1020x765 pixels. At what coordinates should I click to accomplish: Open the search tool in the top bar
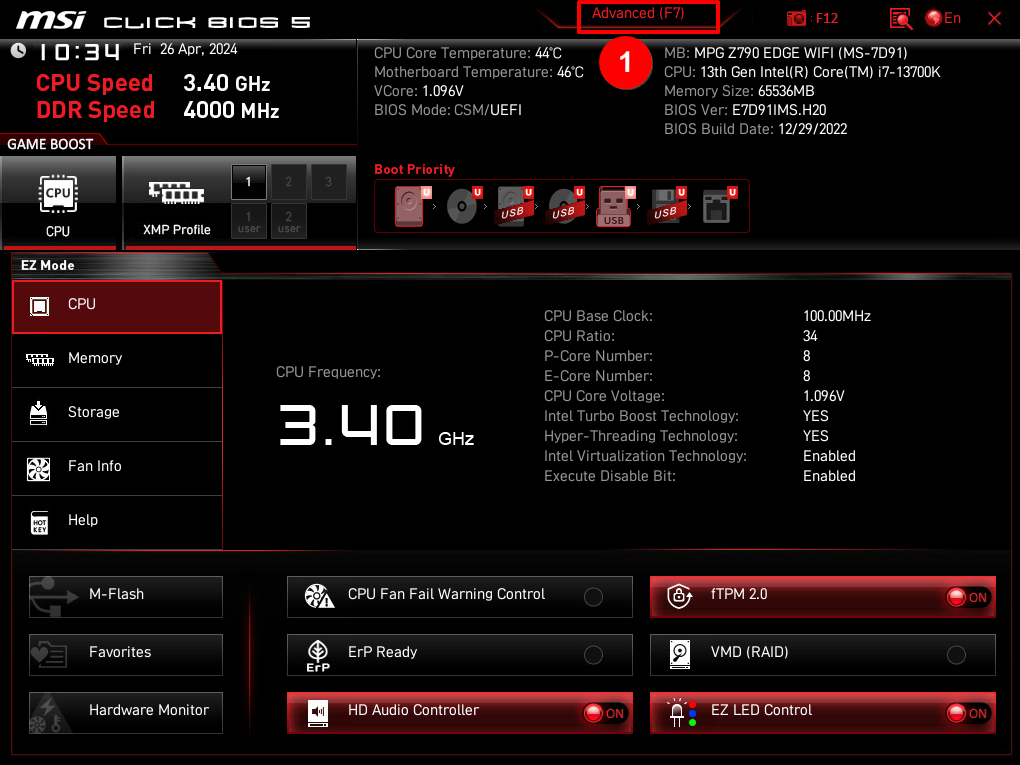coord(900,18)
